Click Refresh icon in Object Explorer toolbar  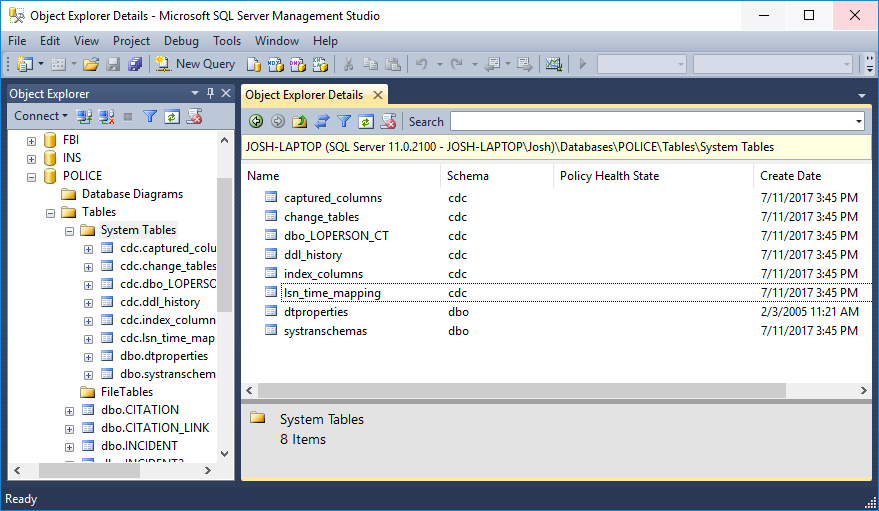[172, 117]
